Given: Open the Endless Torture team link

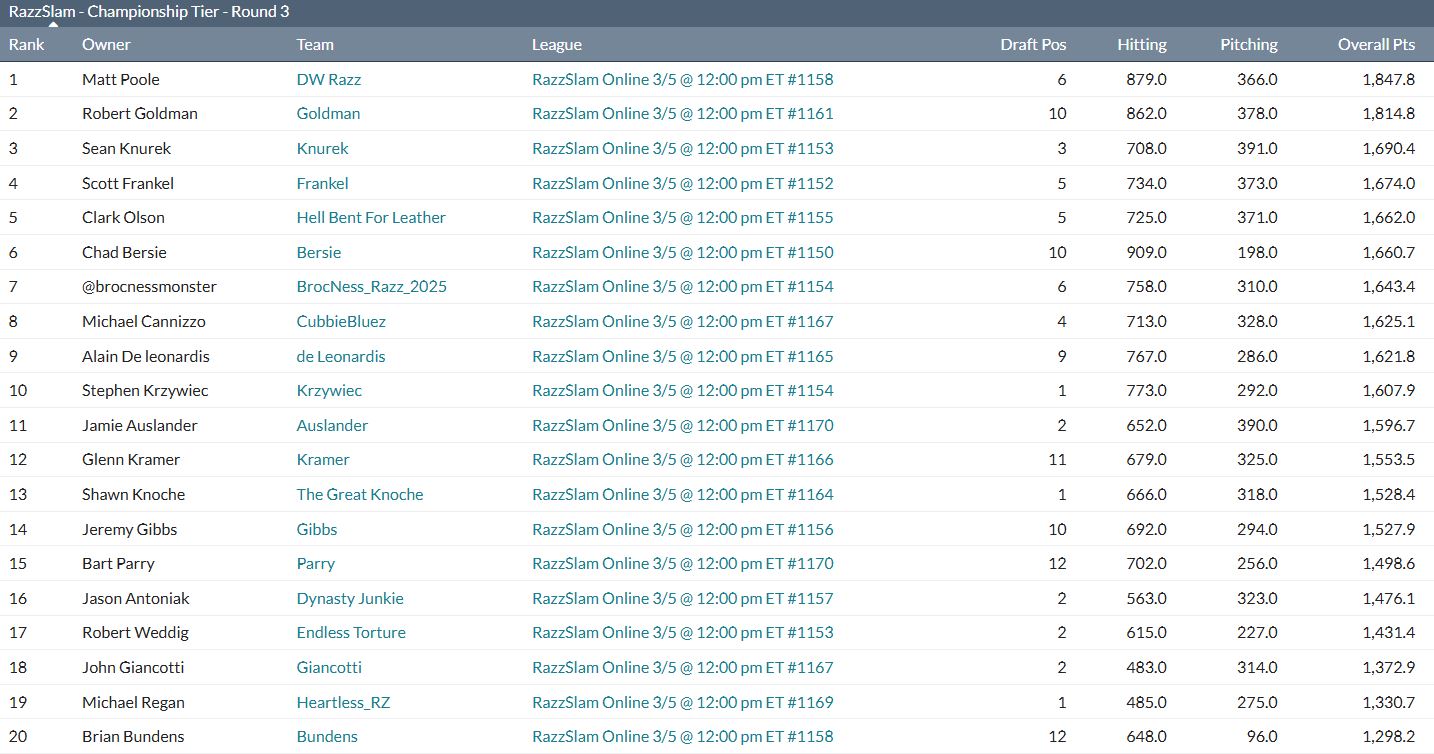Looking at the screenshot, I should coord(351,633).
